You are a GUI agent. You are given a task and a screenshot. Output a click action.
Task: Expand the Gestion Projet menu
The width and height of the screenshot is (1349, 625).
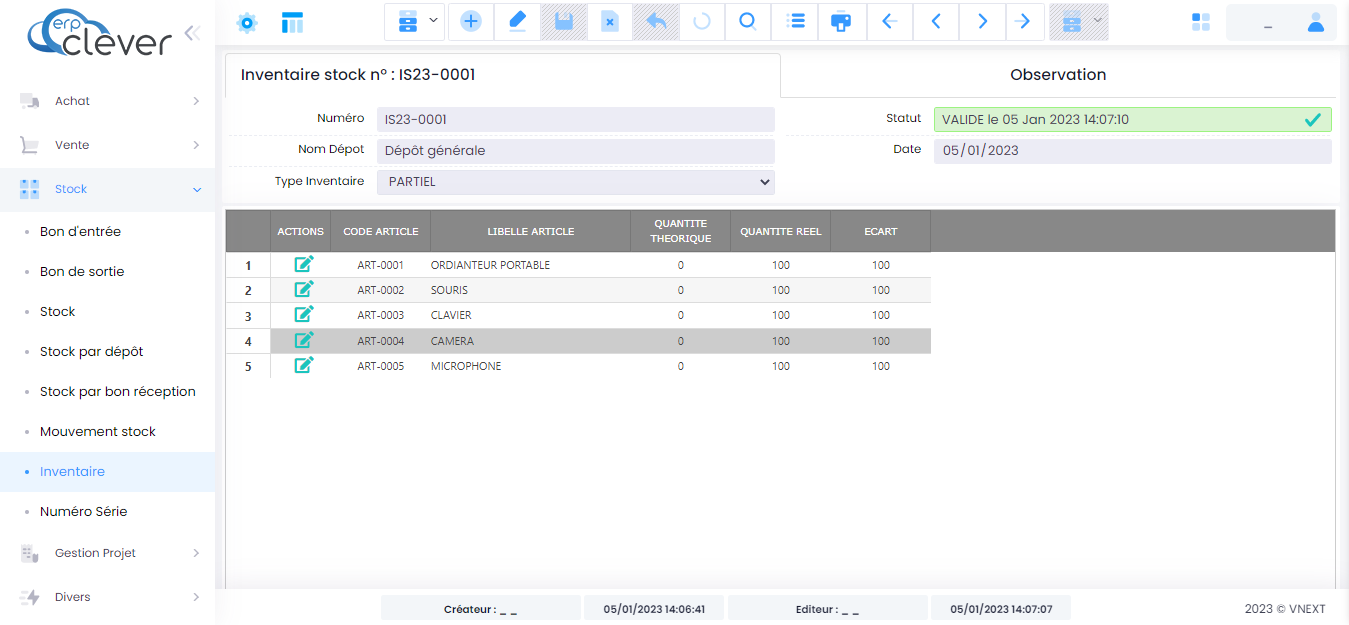click(108, 553)
